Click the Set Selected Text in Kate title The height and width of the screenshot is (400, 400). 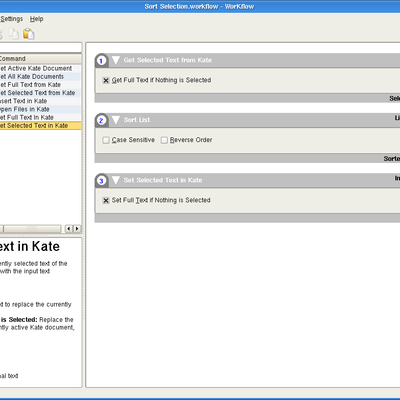click(x=163, y=180)
